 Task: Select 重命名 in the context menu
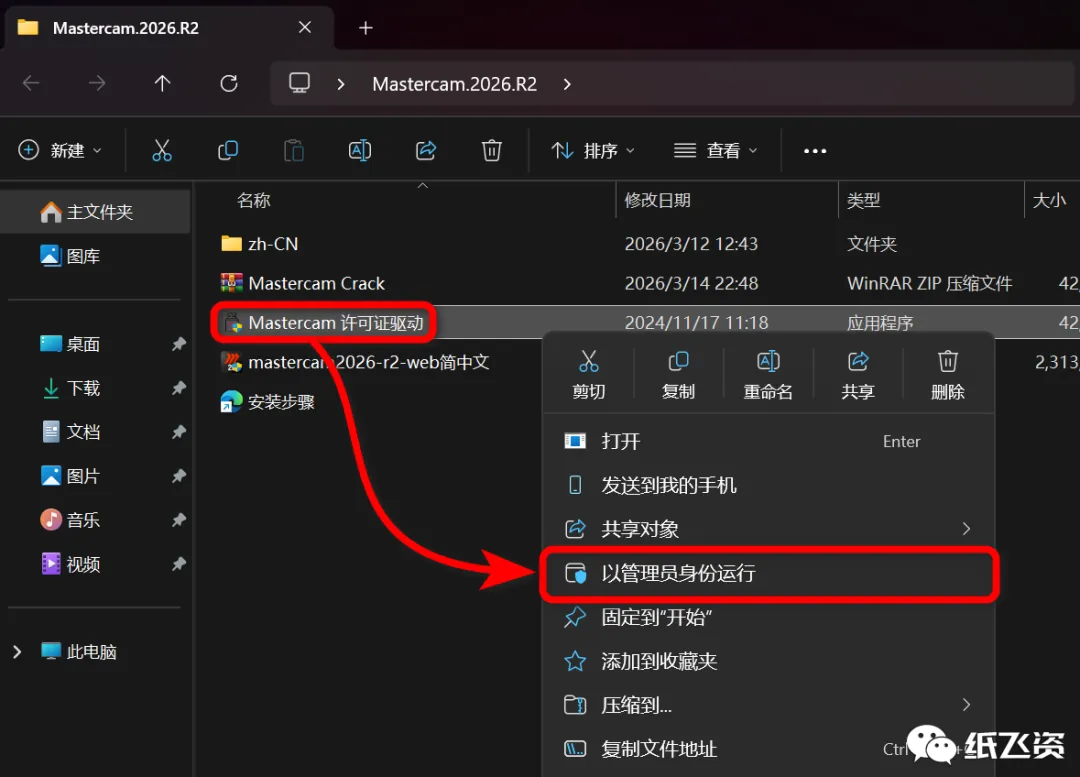click(768, 375)
